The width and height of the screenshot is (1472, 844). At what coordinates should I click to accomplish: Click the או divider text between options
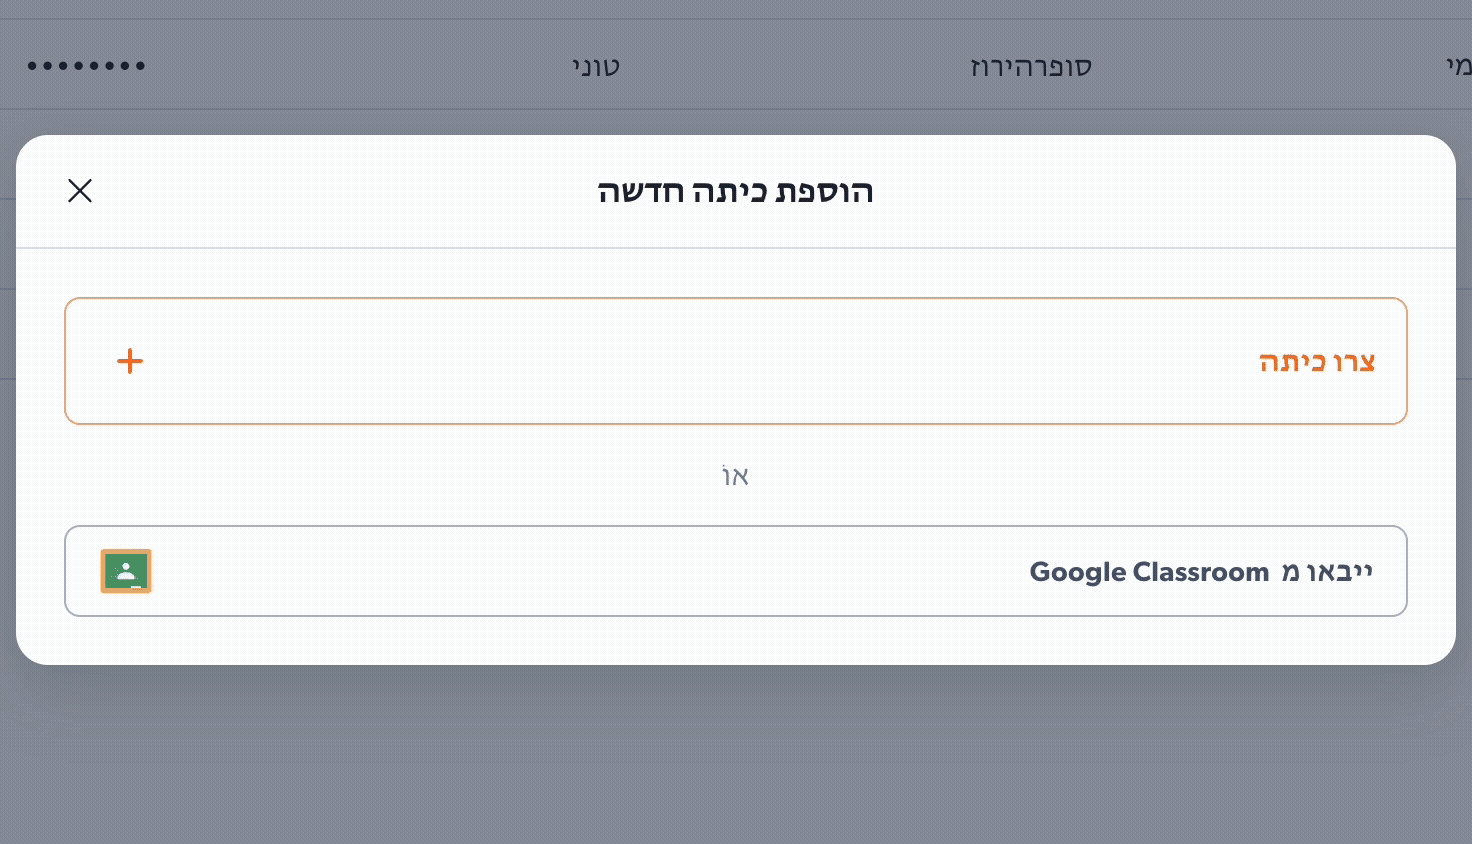tap(736, 475)
